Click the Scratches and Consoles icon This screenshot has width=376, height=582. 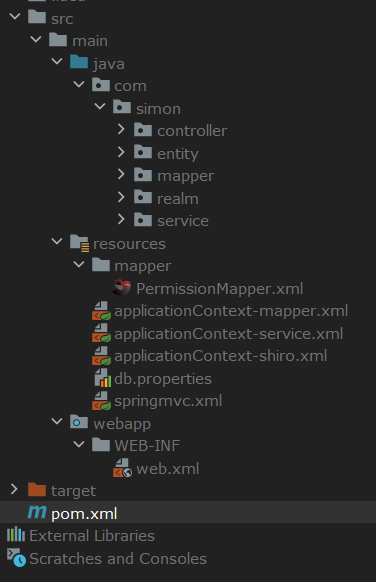16,558
